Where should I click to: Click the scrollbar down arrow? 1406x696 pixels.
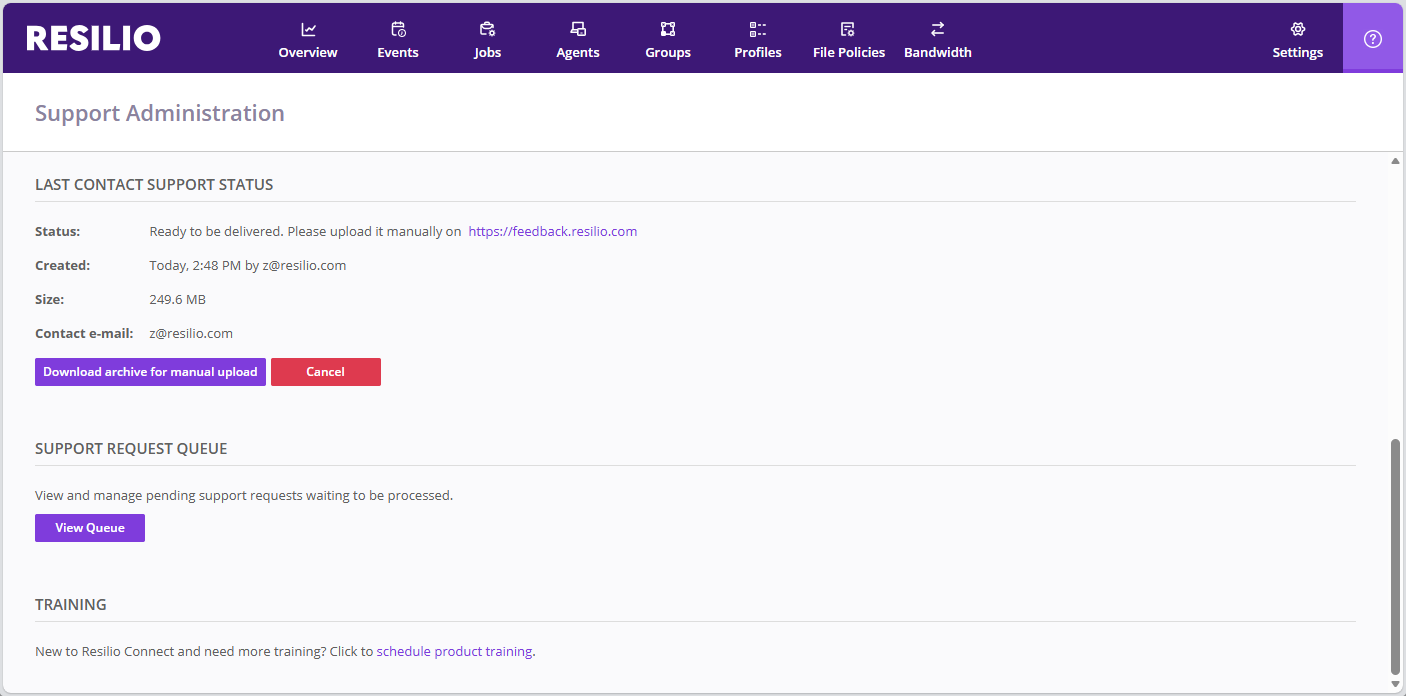point(1396,684)
